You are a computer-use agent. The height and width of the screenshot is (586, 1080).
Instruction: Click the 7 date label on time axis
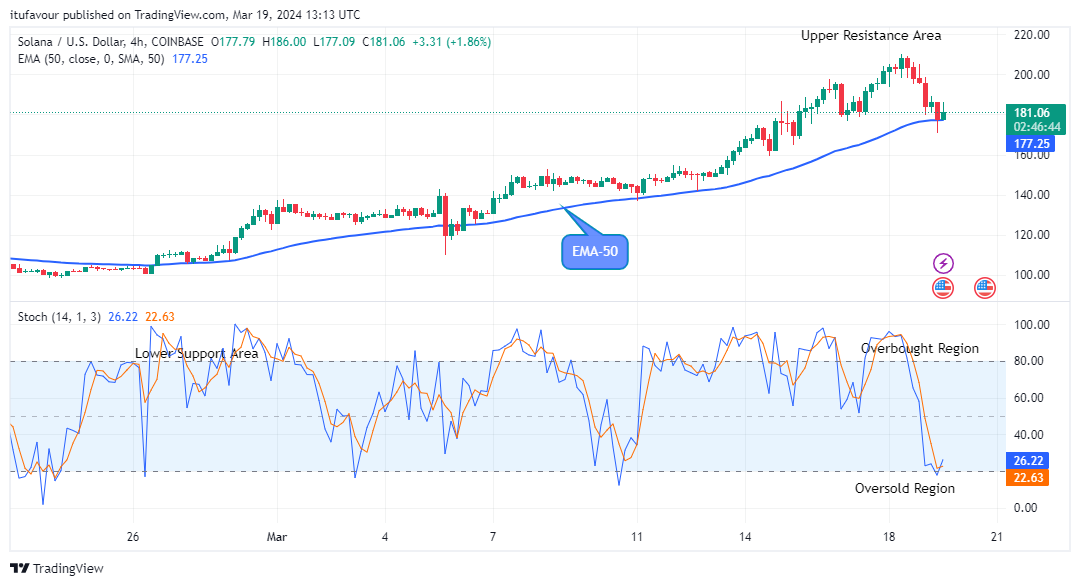[492, 536]
